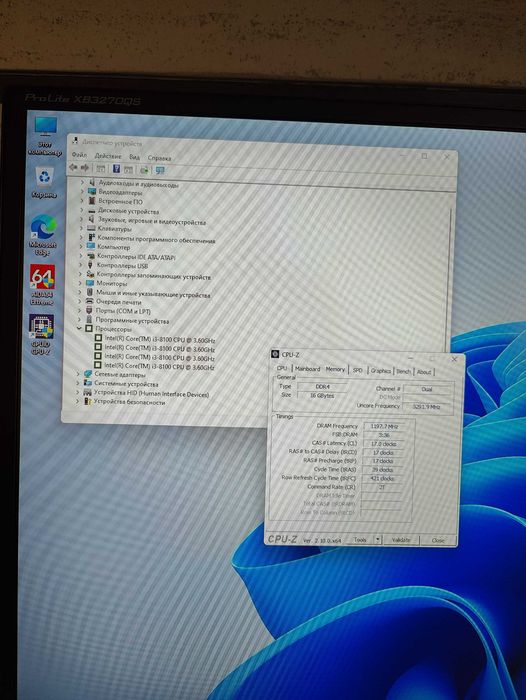Expand Устройства HID (Human Interface Devices)
Image resolution: width=526 pixels, height=700 pixels.
[78, 392]
